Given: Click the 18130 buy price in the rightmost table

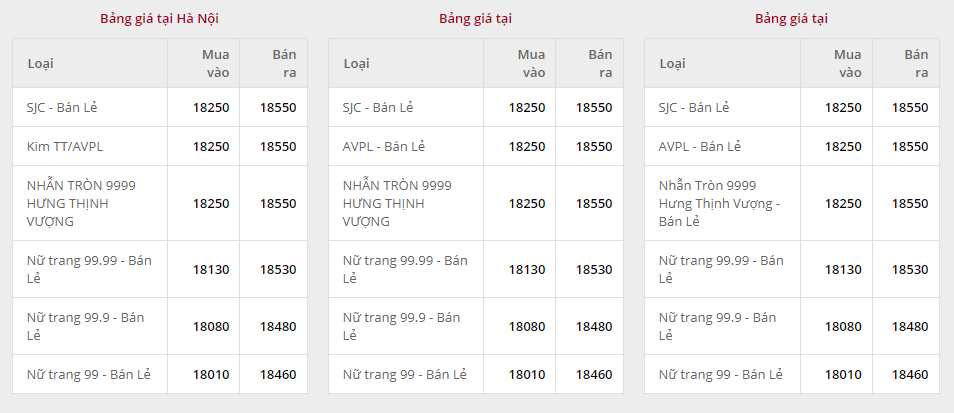Looking at the screenshot, I should point(843,269).
